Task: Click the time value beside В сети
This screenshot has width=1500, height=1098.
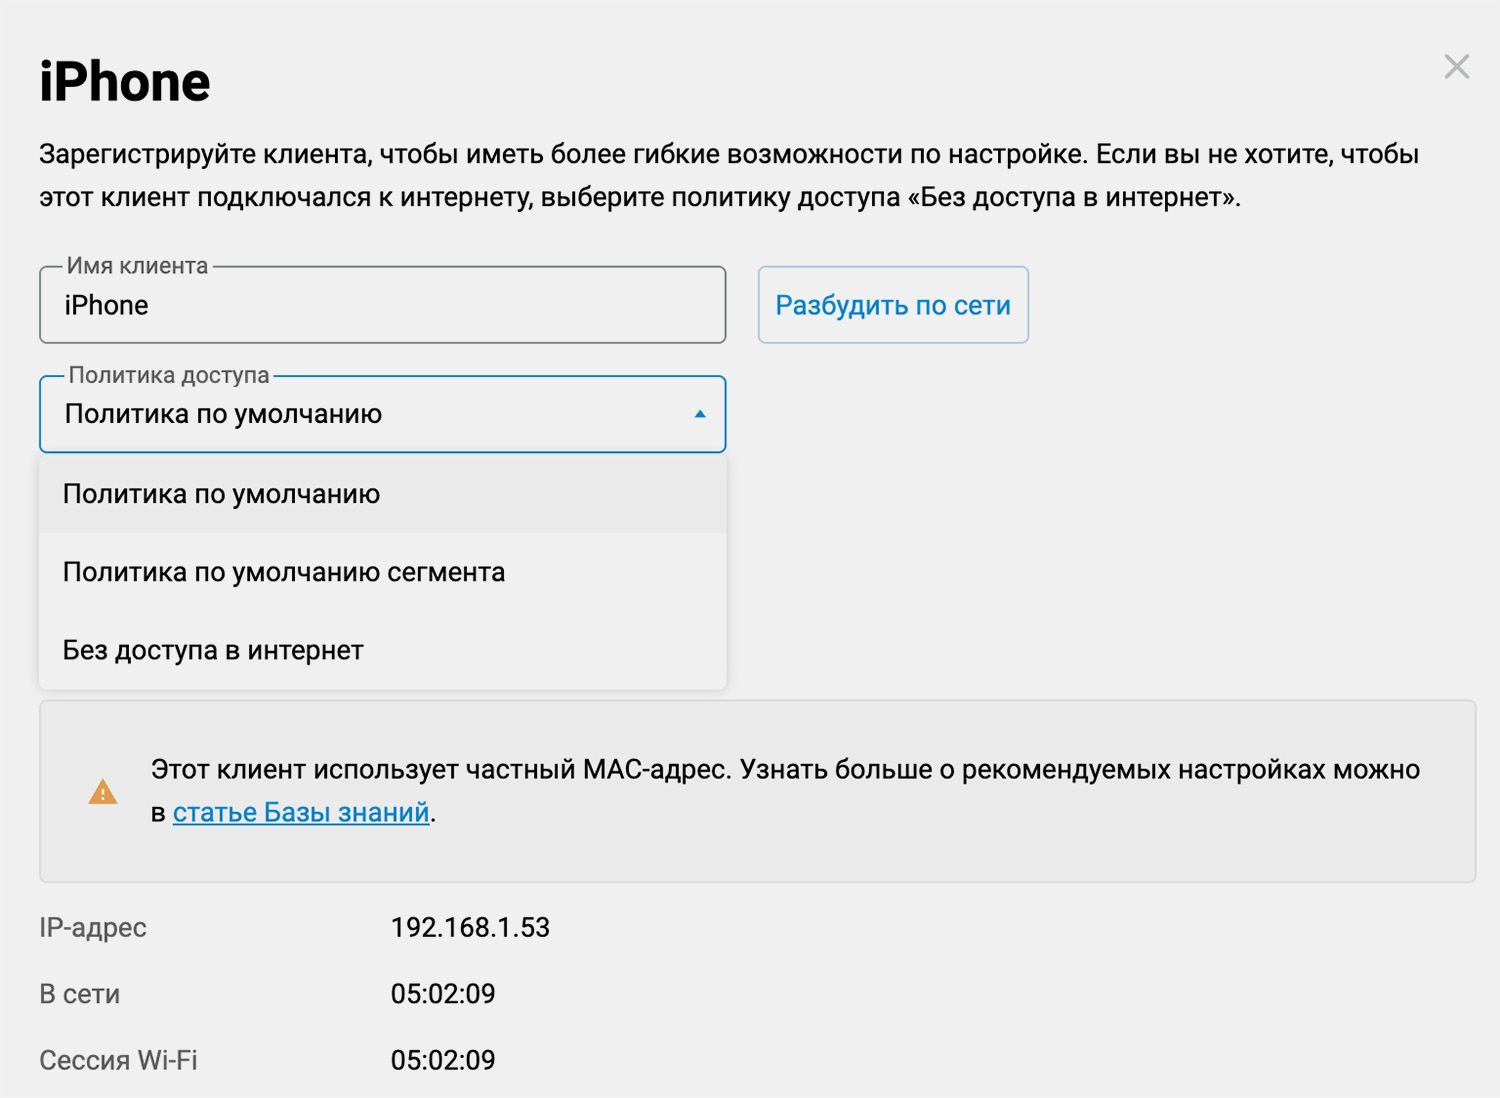Action: [x=443, y=994]
